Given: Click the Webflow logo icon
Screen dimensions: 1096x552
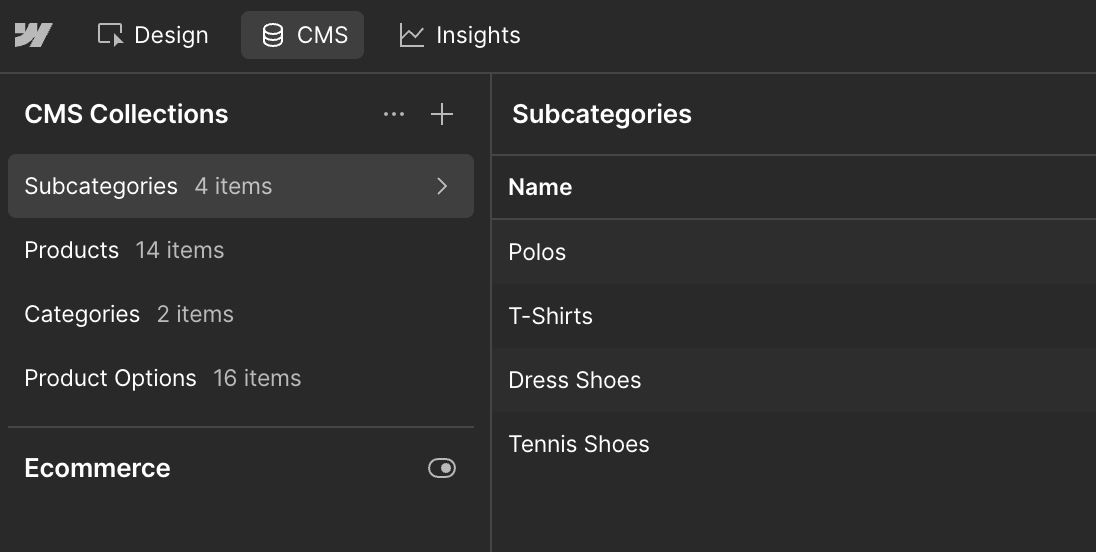Looking at the screenshot, I should point(33,35).
